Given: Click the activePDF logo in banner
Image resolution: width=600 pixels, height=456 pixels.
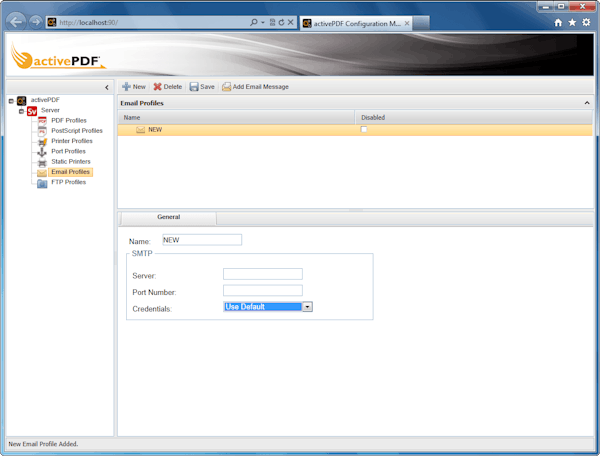Looking at the screenshot, I should point(57,57).
